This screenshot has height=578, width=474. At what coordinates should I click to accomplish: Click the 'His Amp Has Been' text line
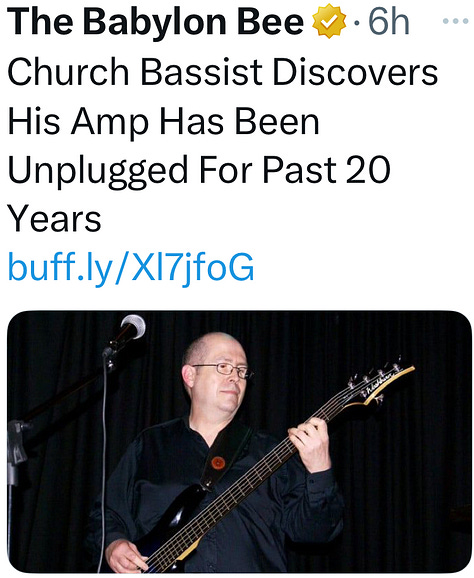coord(163,121)
